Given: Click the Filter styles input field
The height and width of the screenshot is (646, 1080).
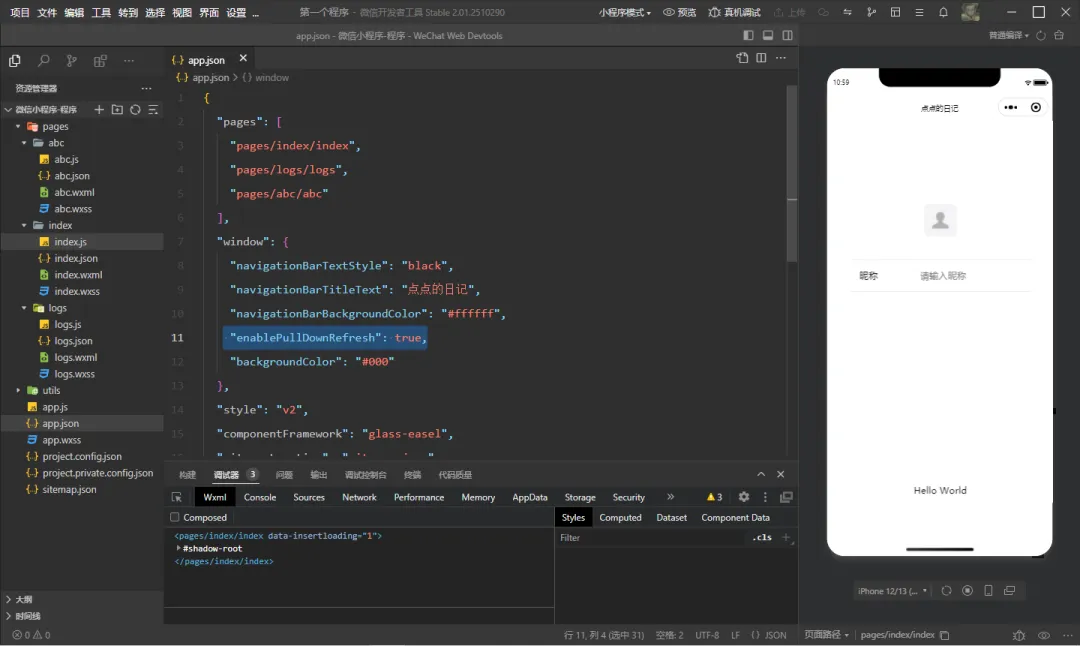Looking at the screenshot, I should tap(652, 538).
